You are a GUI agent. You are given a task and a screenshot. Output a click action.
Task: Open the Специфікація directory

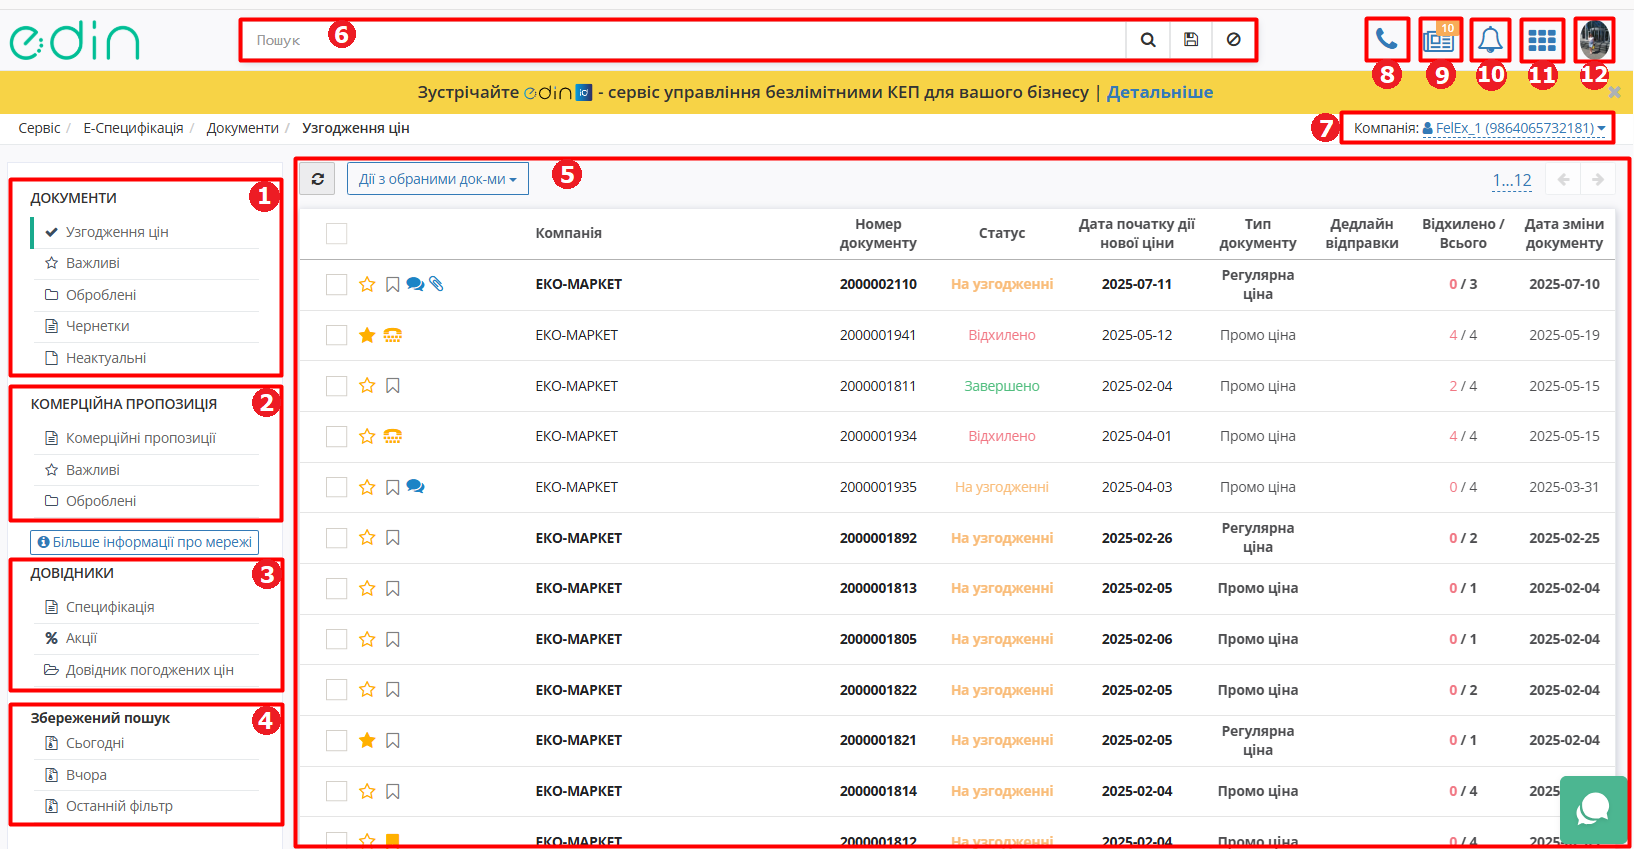pos(110,607)
